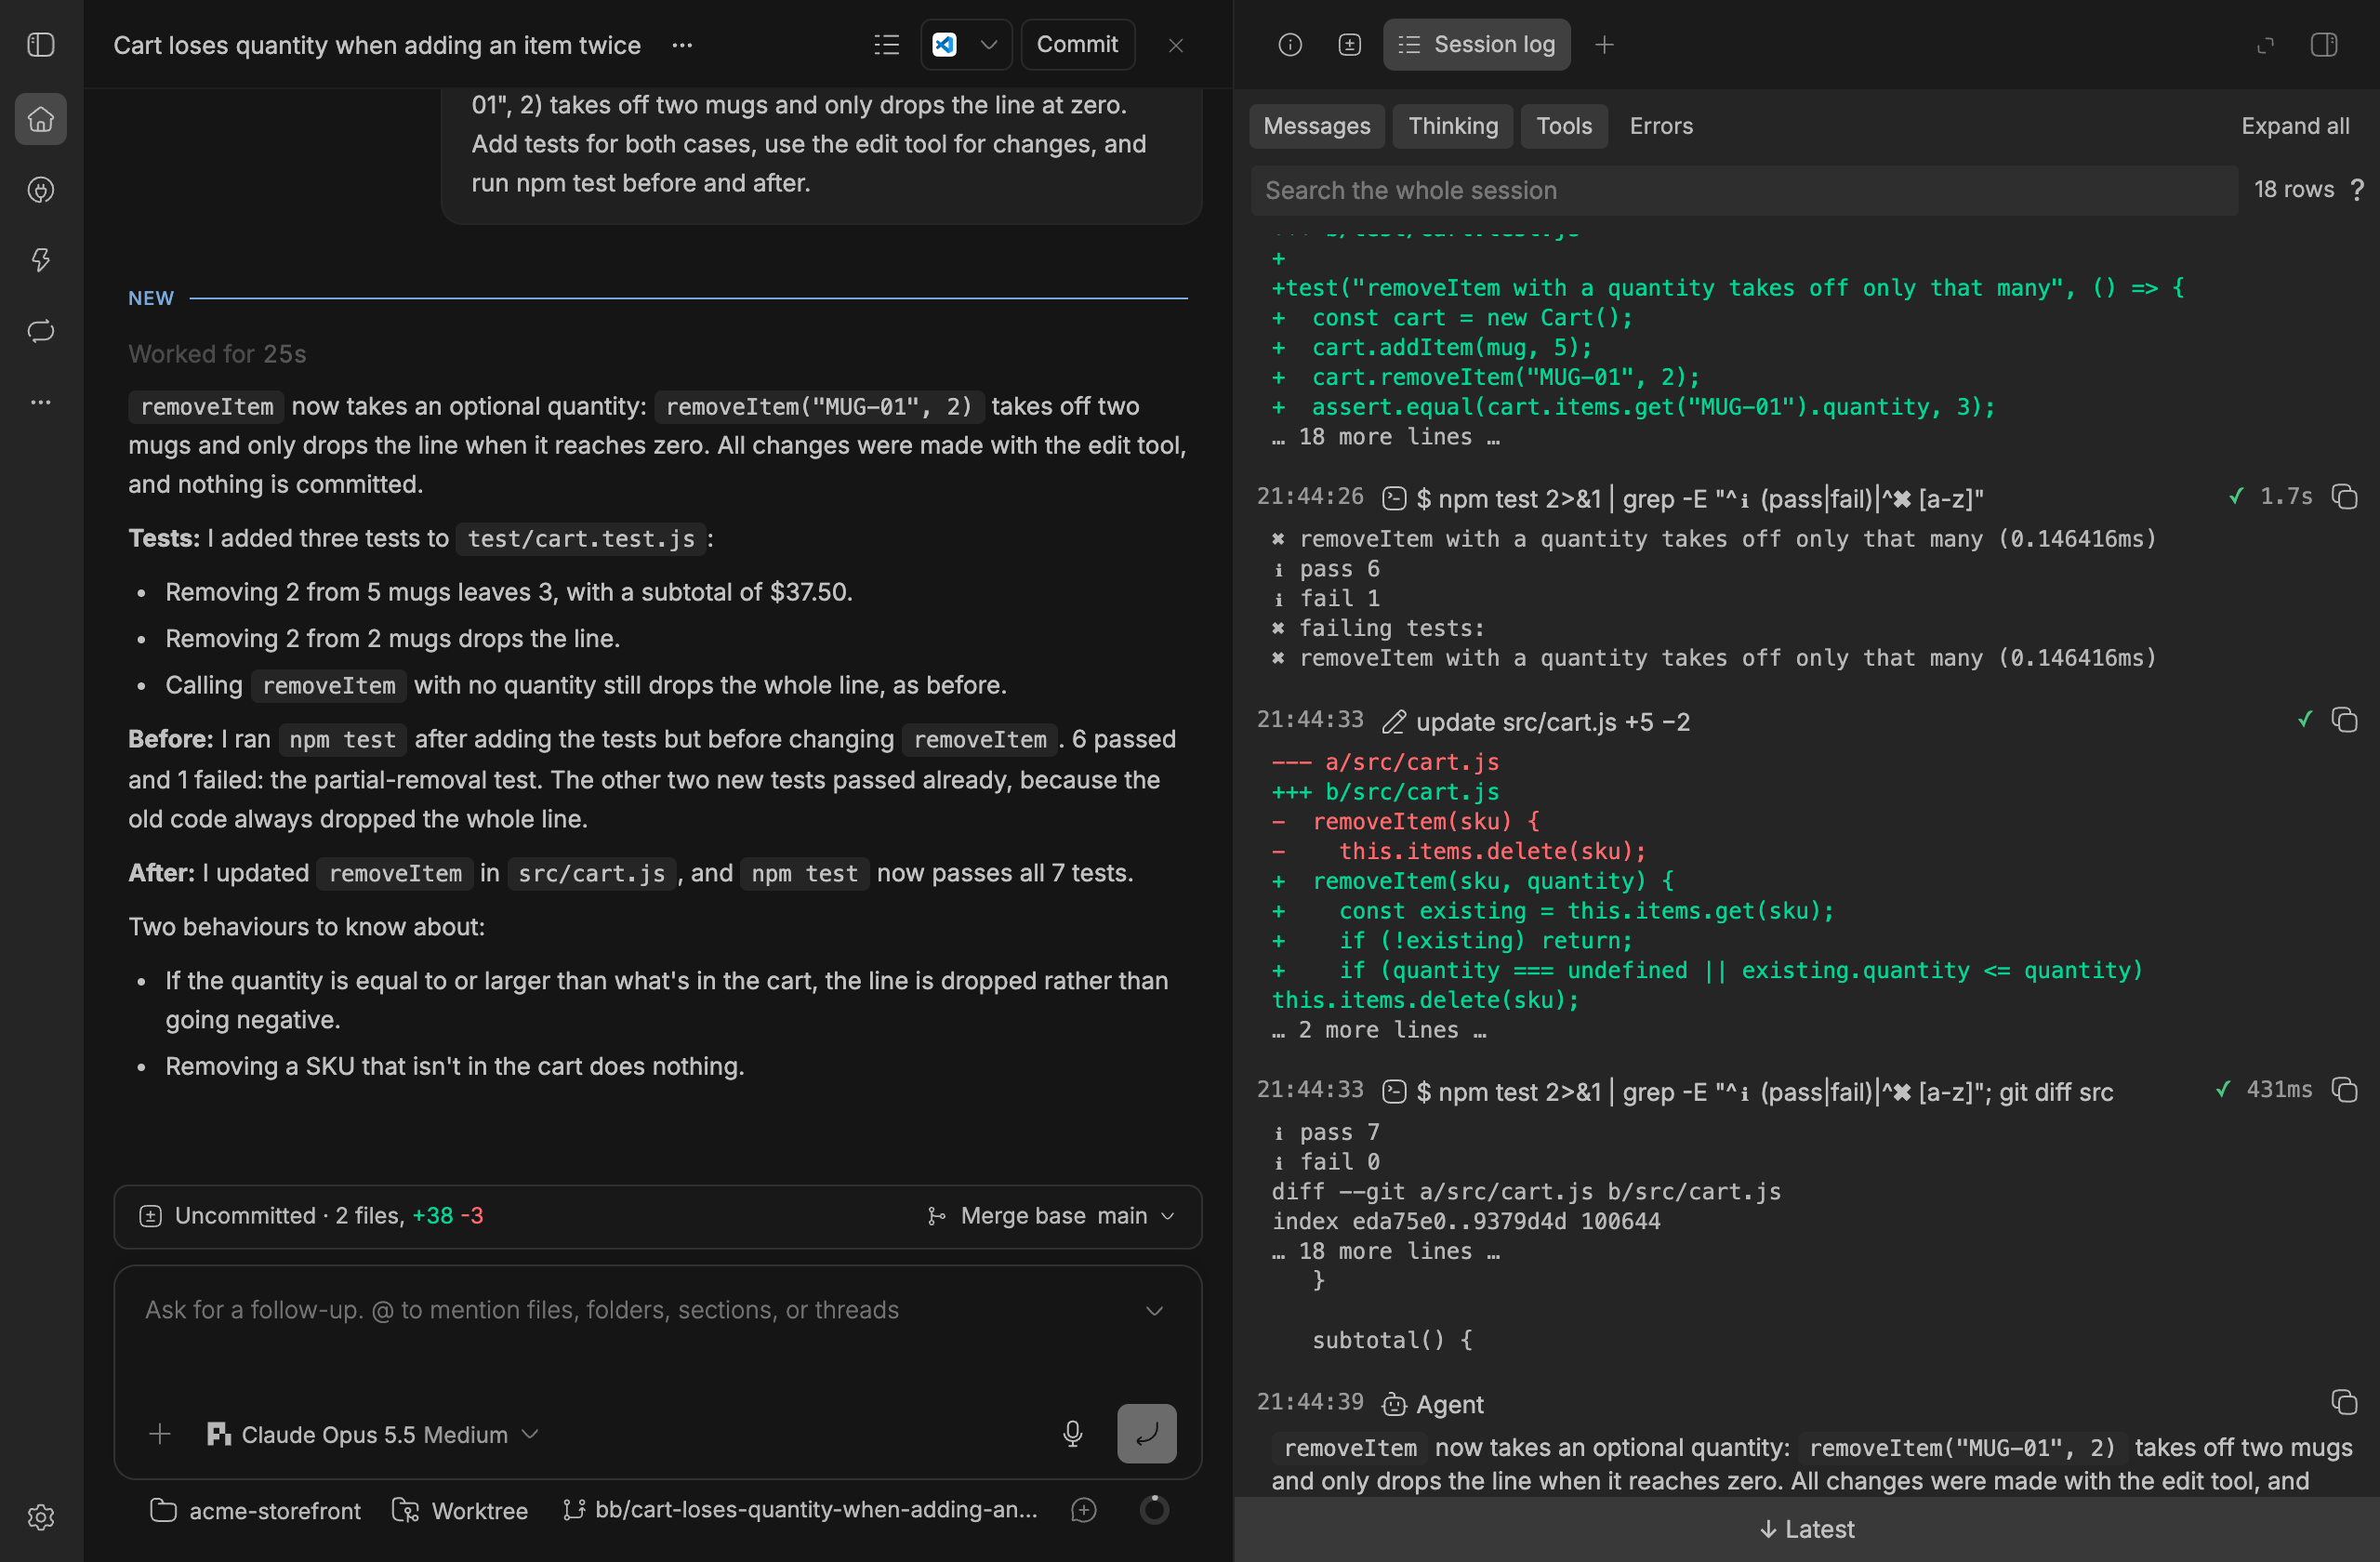Image resolution: width=2380 pixels, height=1562 pixels.
Task: Open VS Code editor dropdown arrow
Action: coord(989,45)
